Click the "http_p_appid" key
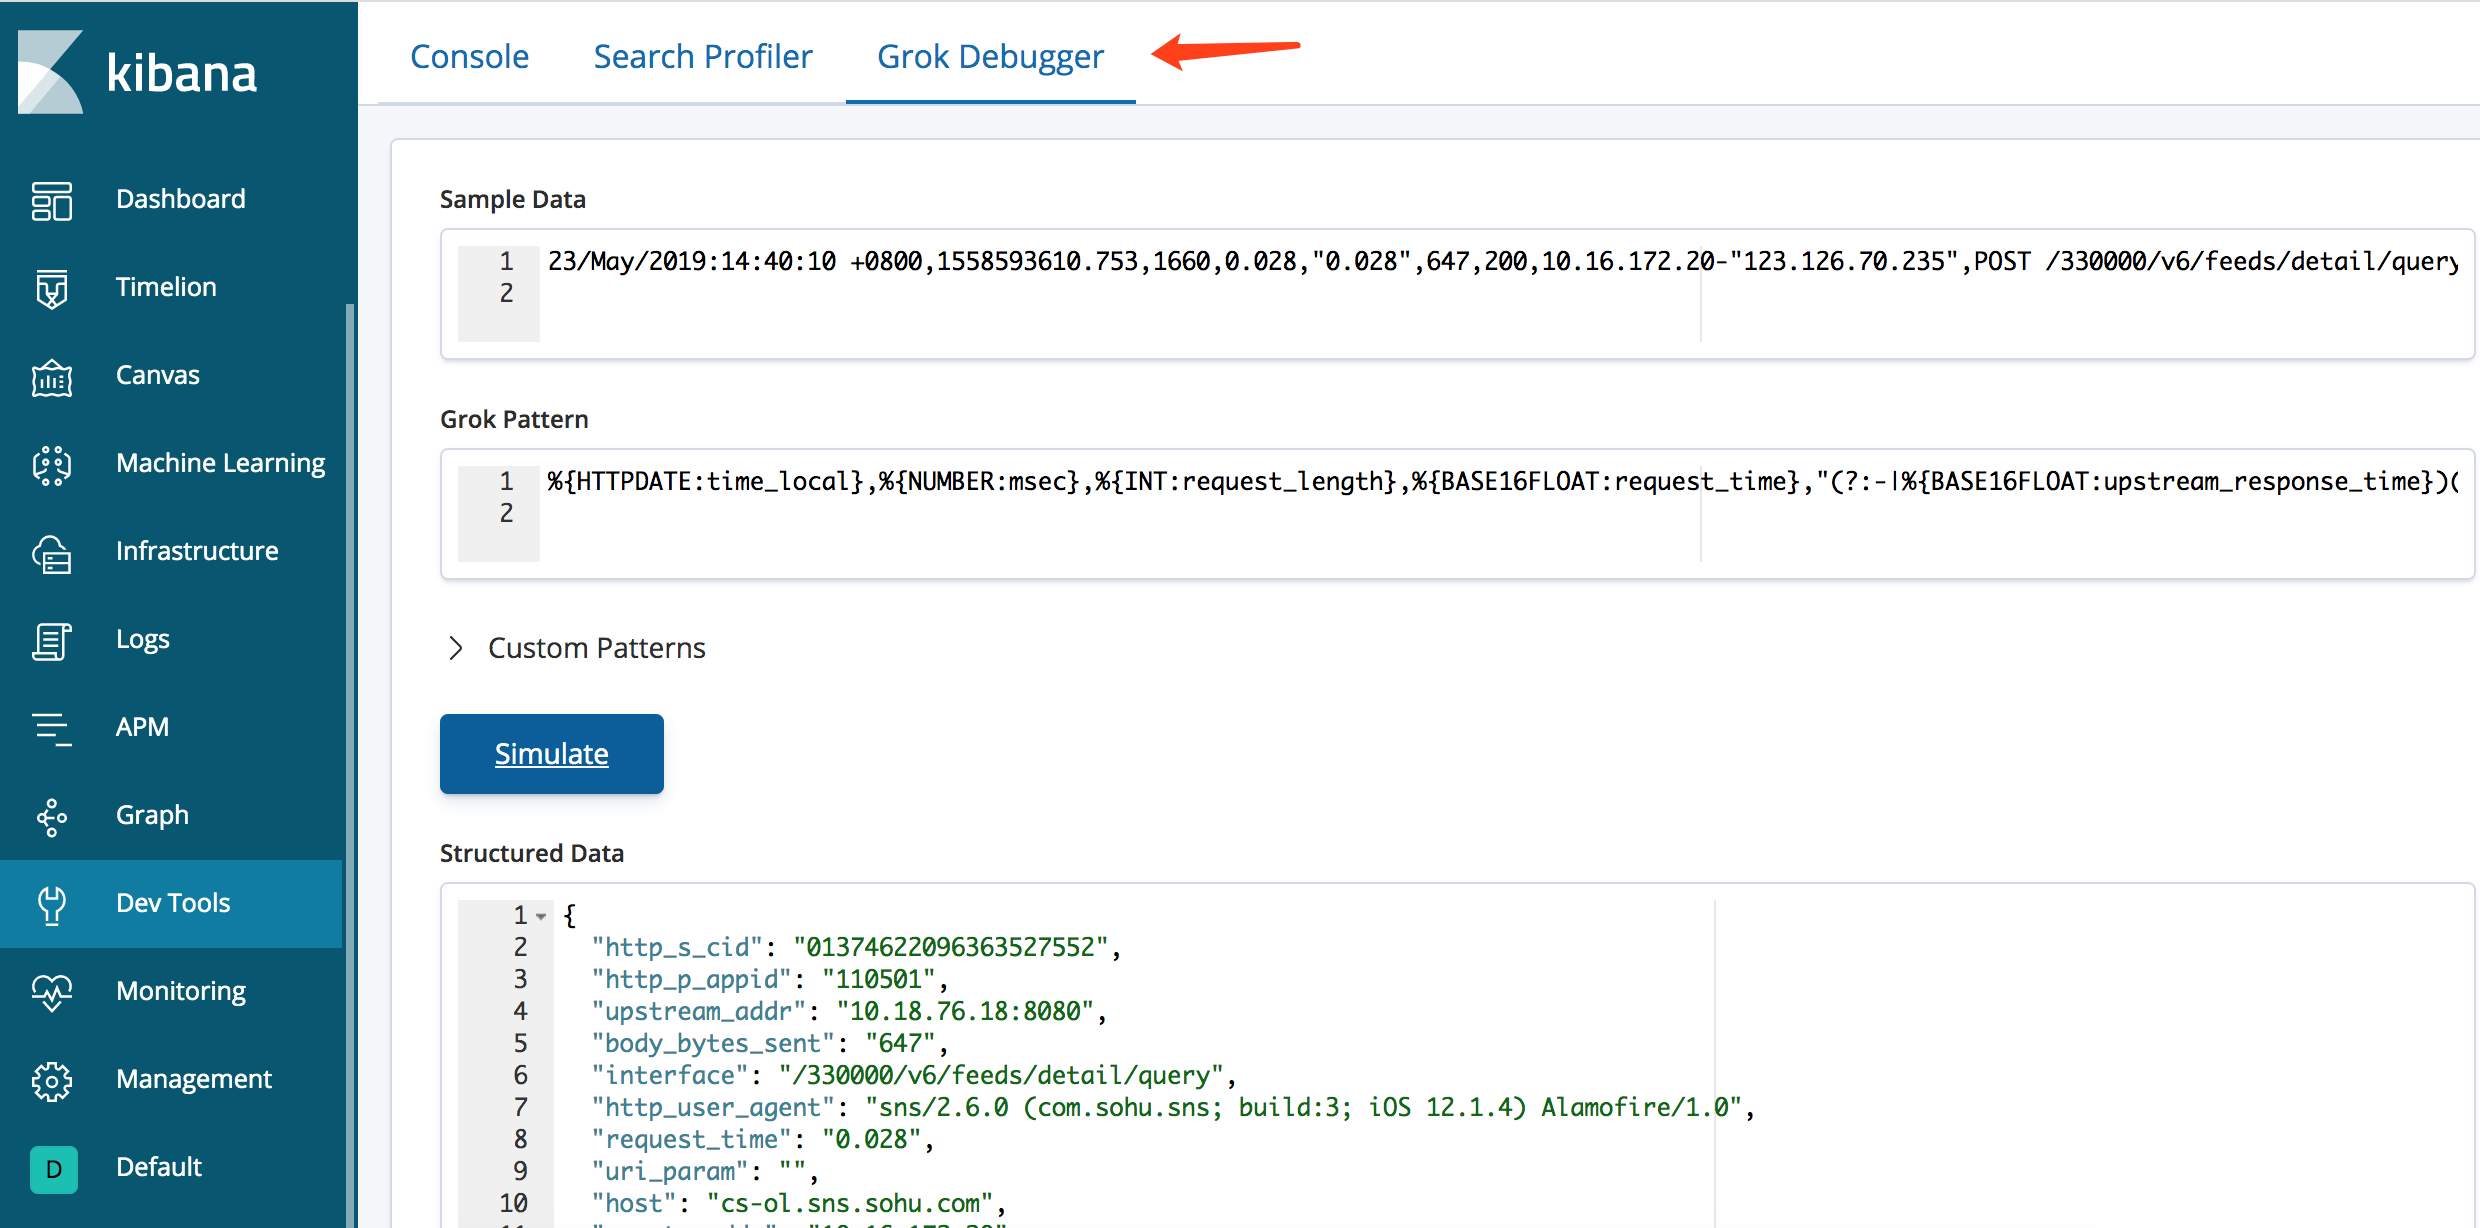This screenshot has width=2480, height=1228. pyautogui.click(x=692, y=980)
